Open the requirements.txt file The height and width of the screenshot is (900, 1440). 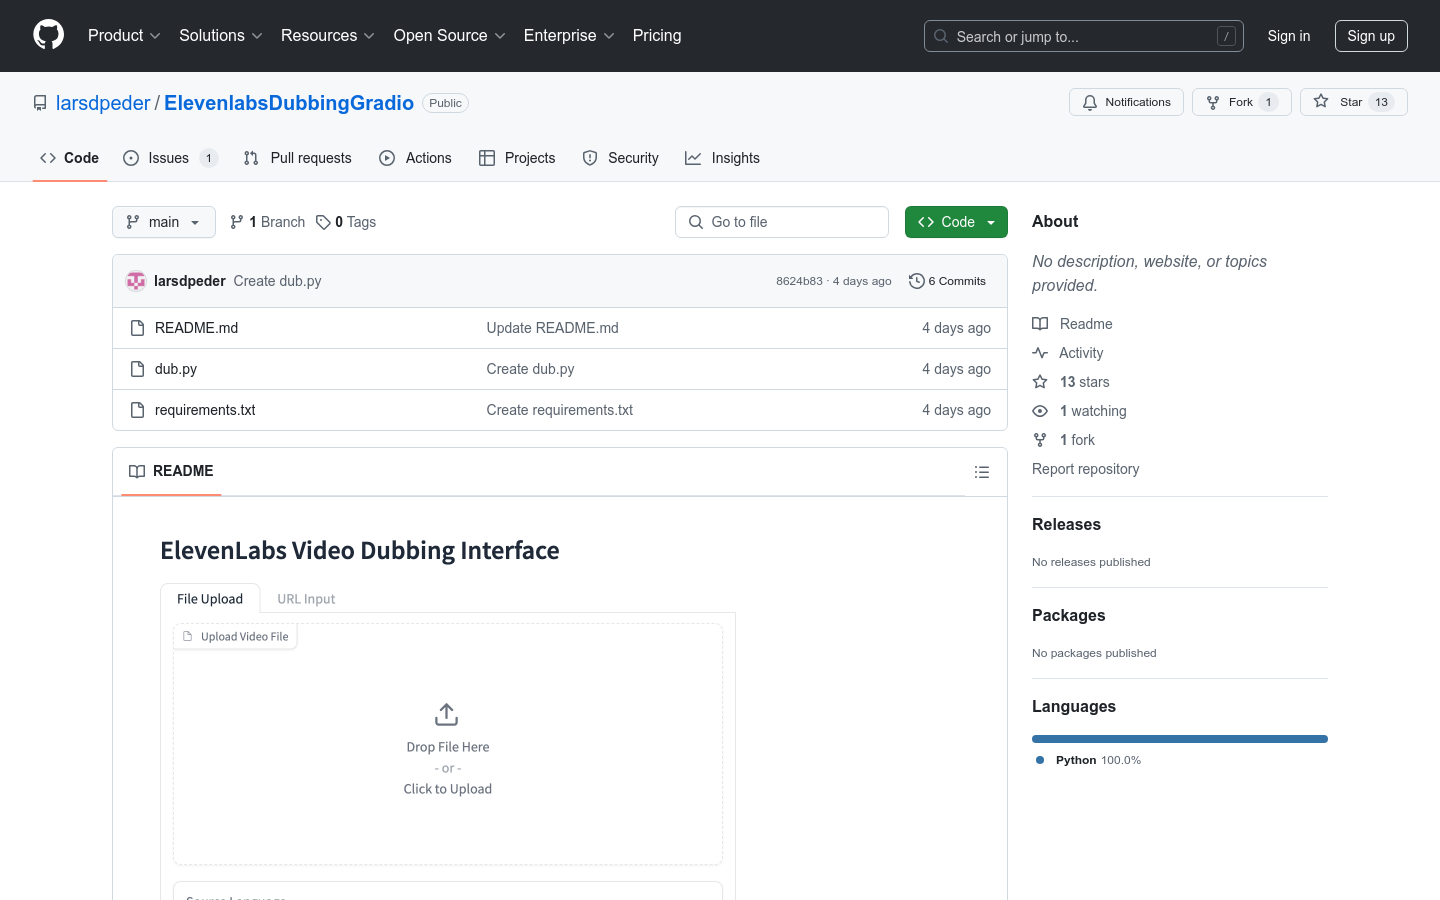point(205,410)
